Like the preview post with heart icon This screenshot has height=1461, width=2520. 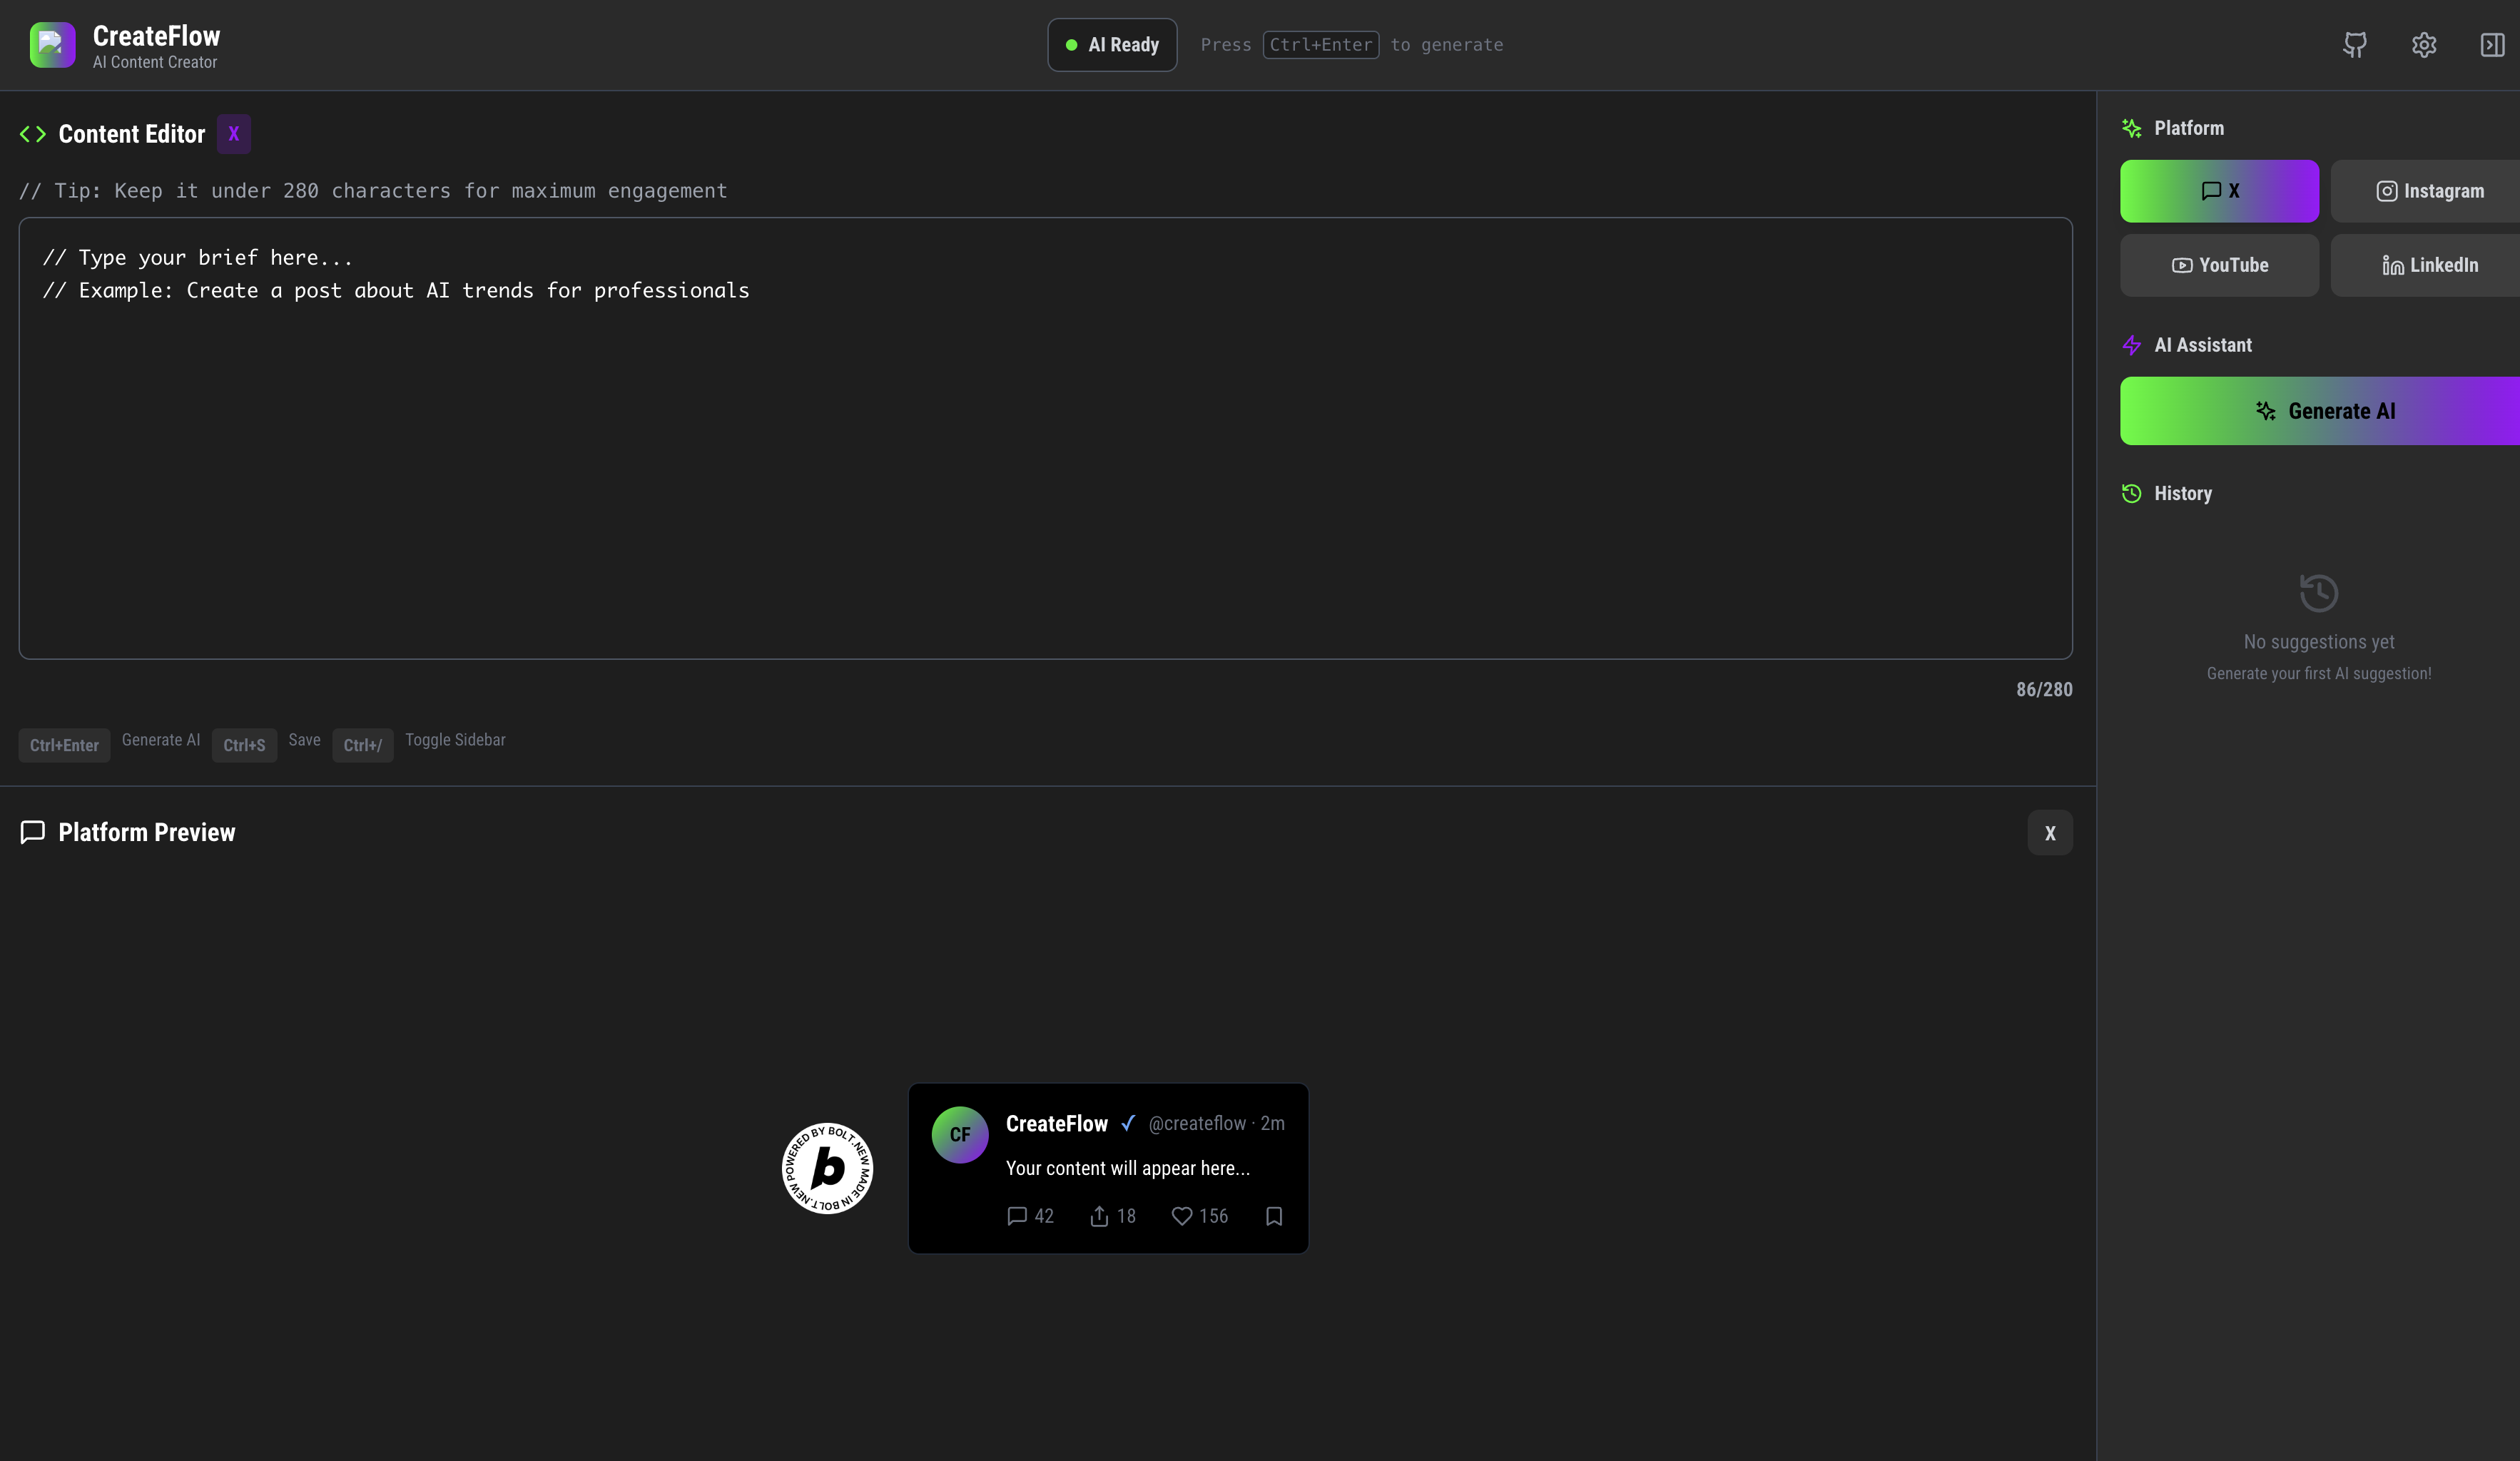click(x=1181, y=1216)
